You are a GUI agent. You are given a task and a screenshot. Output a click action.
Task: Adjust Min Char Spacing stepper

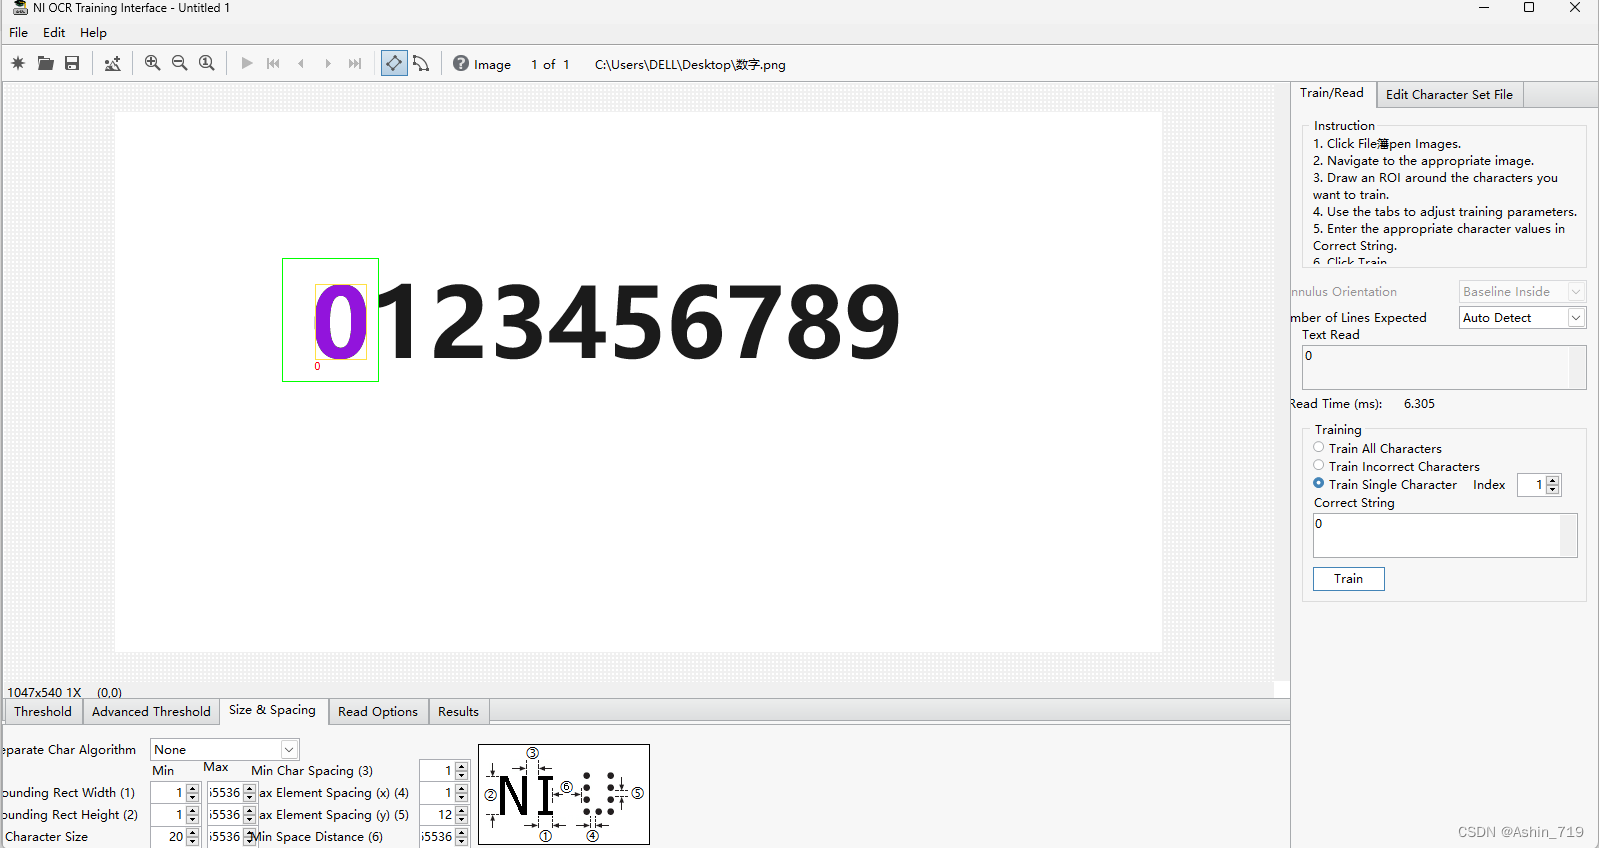[462, 771]
